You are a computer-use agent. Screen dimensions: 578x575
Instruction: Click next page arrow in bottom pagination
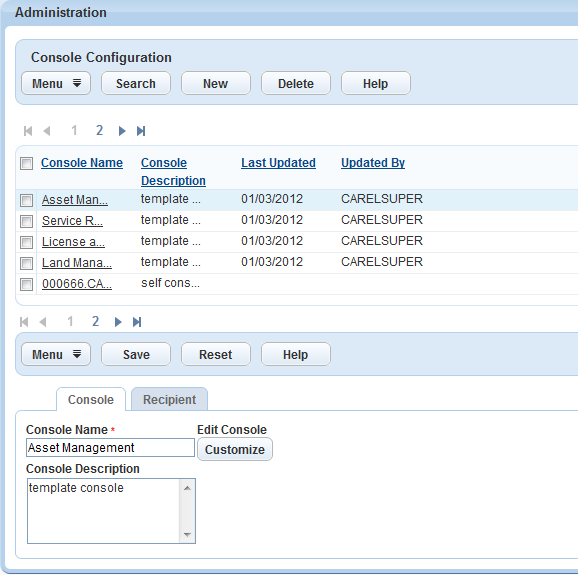(118, 322)
